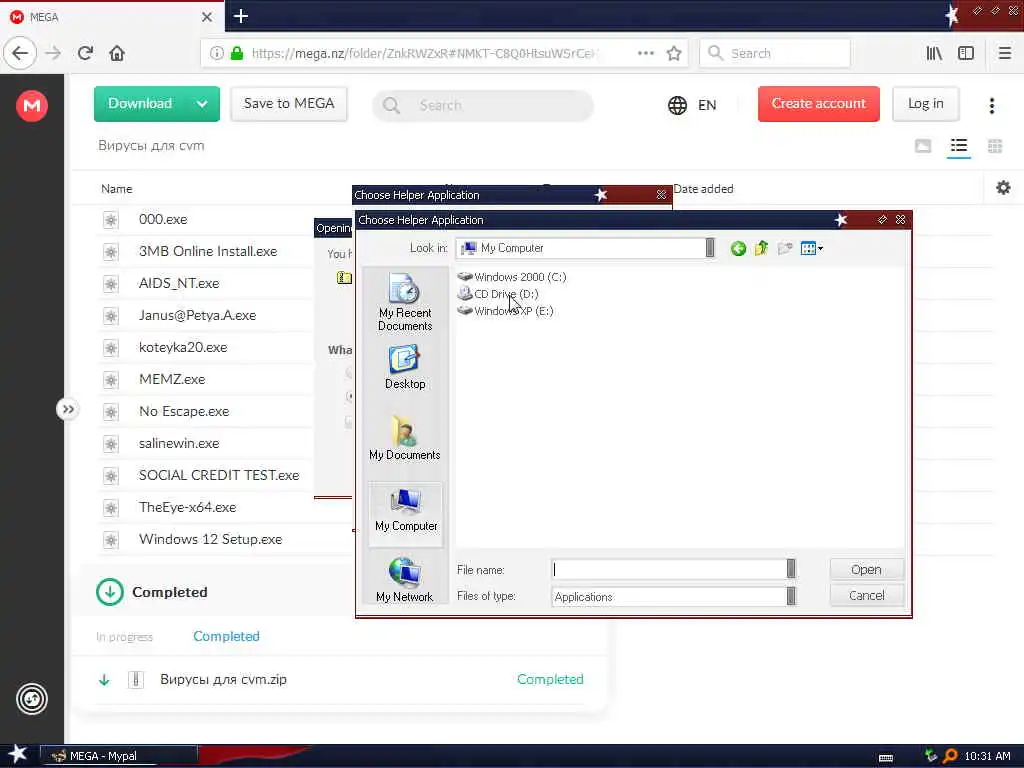Click the green Download button

pyautogui.click(x=140, y=104)
